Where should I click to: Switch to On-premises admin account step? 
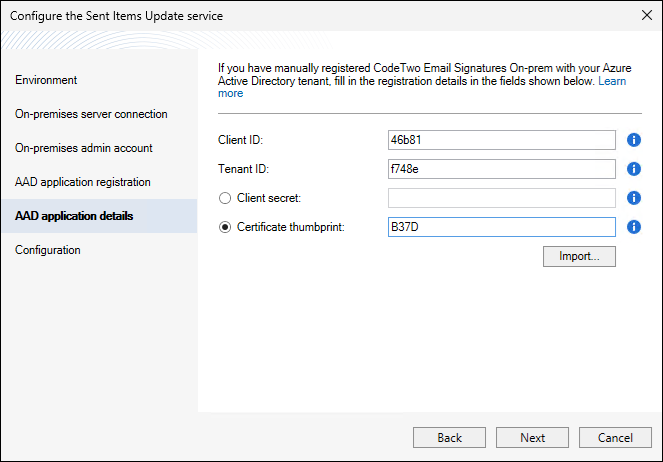(x=84, y=148)
